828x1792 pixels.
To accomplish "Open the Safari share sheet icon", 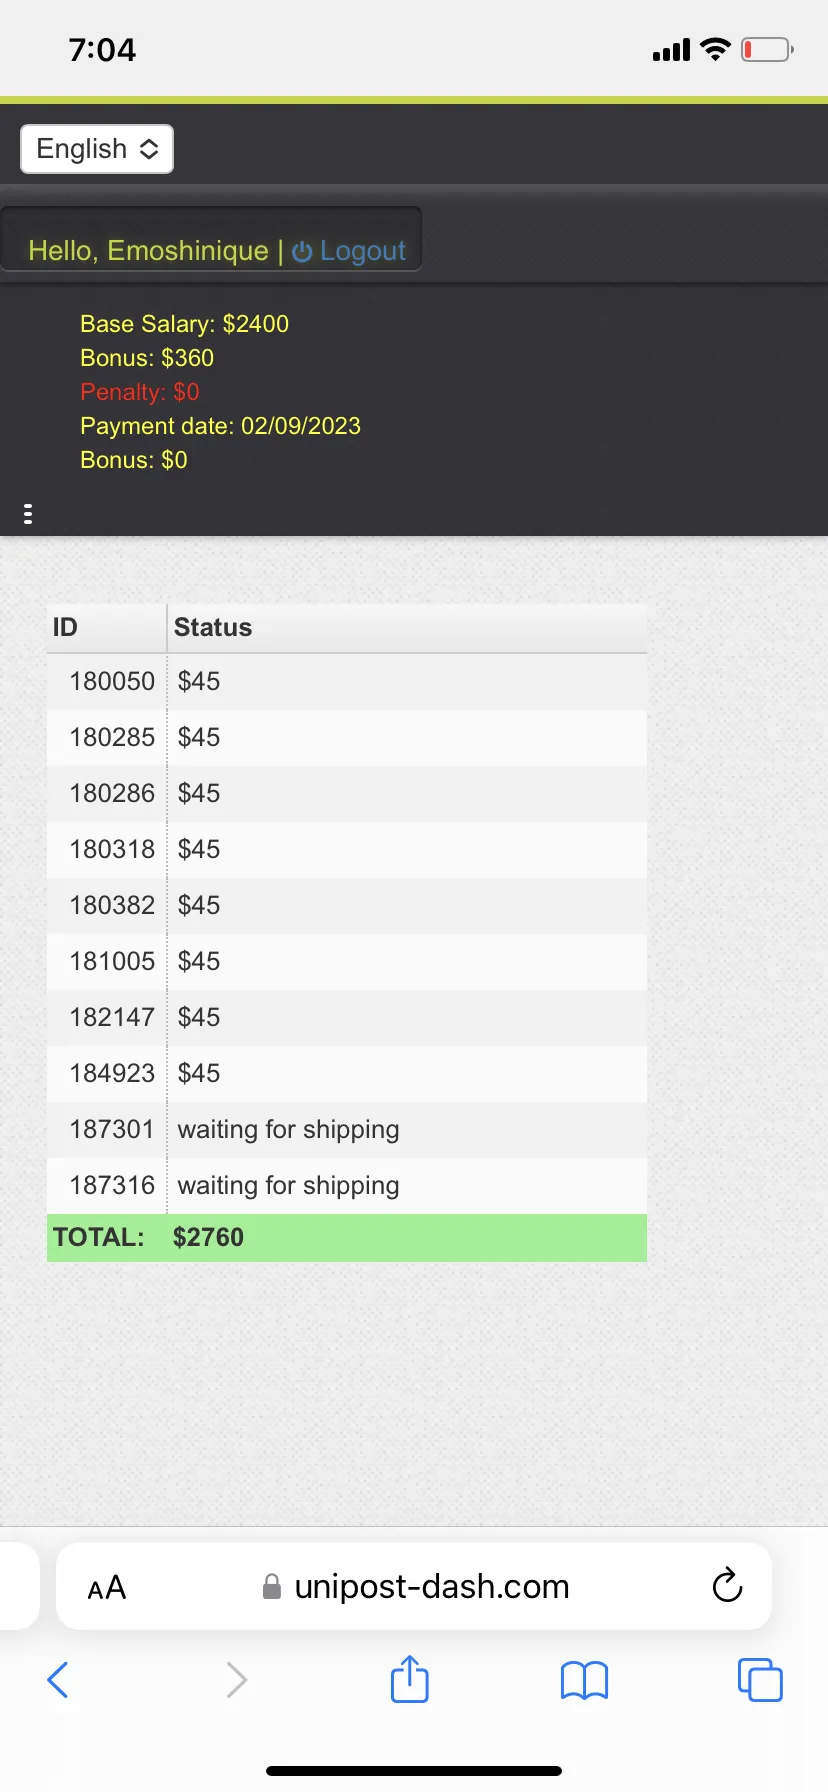I will (x=410, y=1678).
